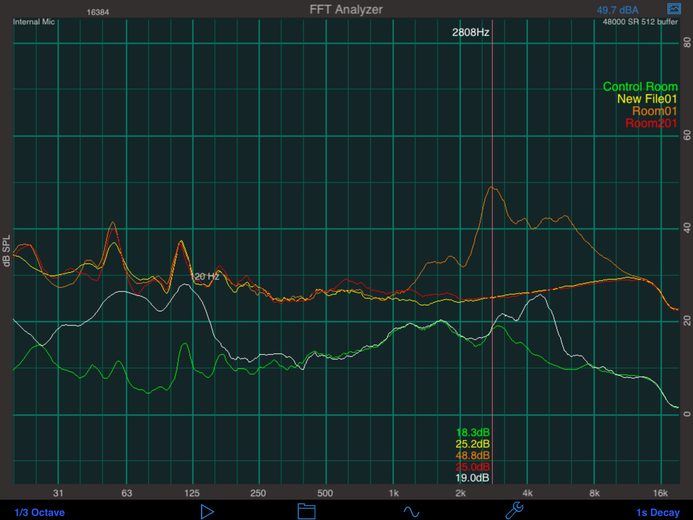Tap the 500 frequency axis label
This screenshot has width=693, height=520.
click(x=325, y=493)
